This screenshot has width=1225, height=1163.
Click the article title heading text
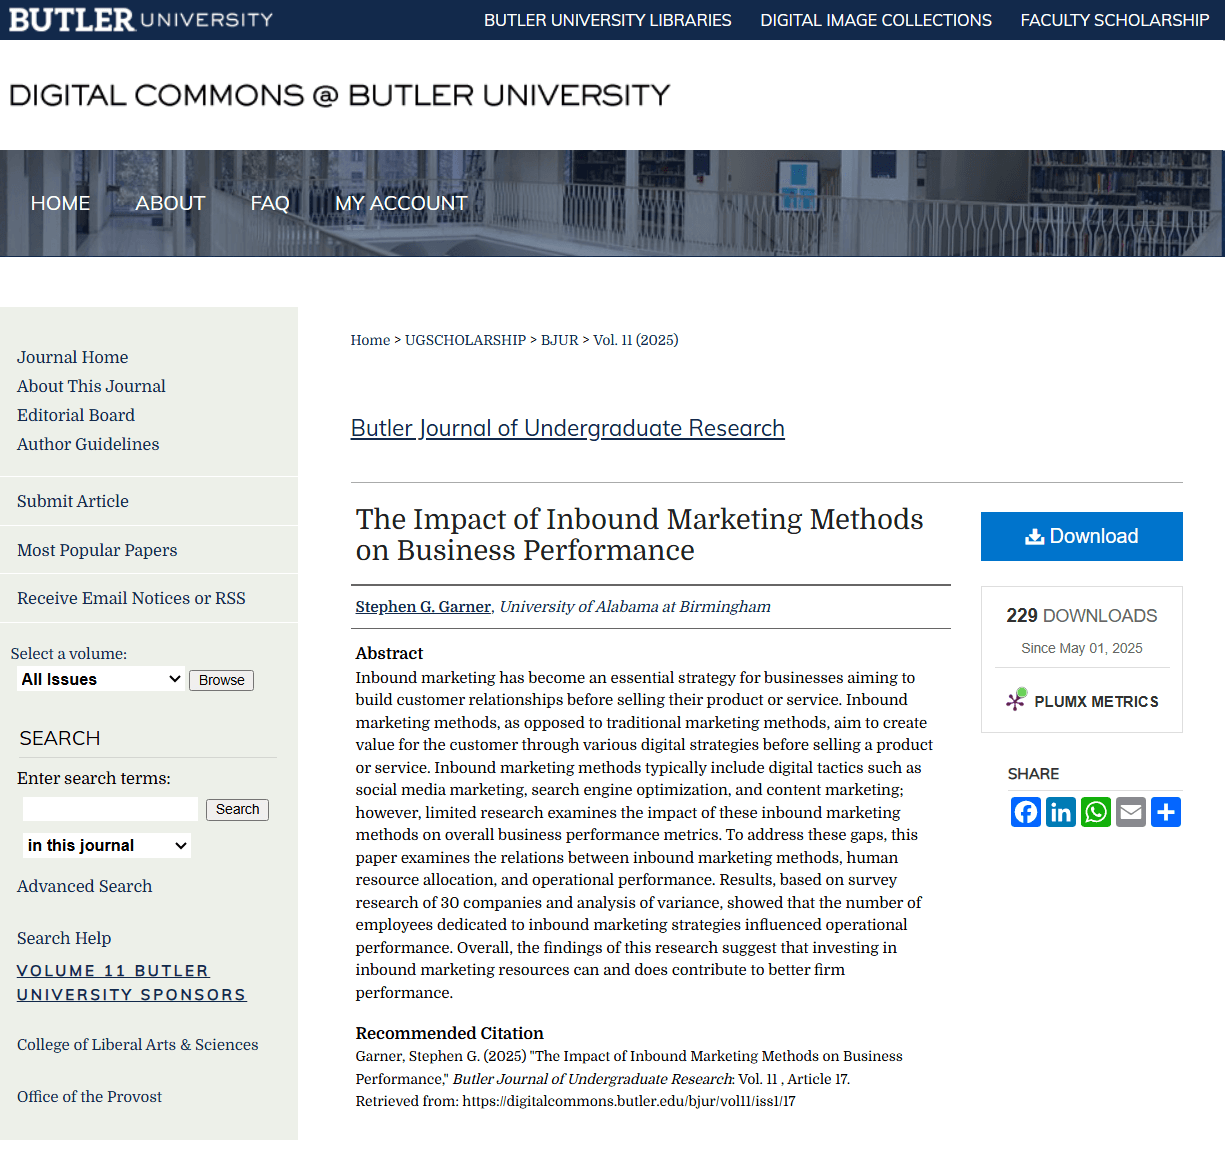click(639, 535)
